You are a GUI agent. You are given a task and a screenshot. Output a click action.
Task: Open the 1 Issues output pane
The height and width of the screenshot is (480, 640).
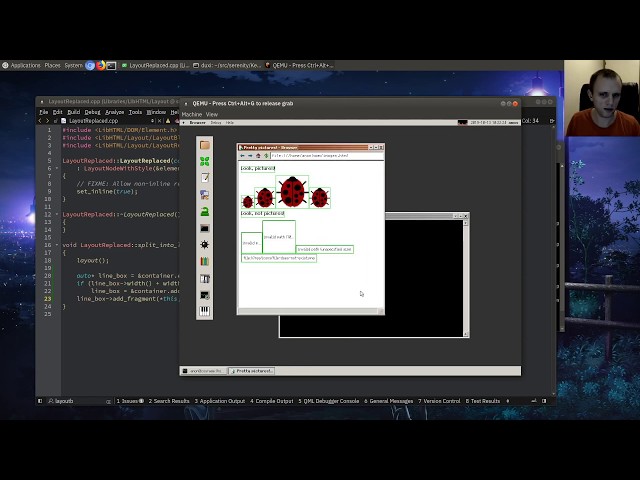(130, 401)
